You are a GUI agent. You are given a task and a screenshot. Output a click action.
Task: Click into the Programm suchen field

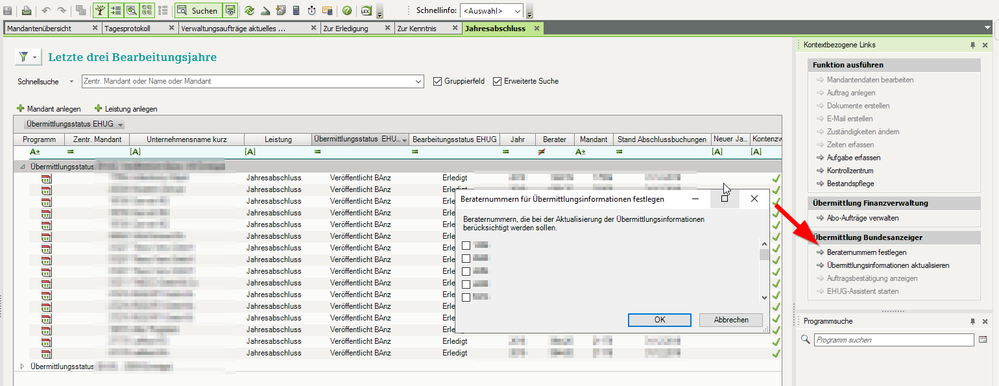(x=894, y=340)
